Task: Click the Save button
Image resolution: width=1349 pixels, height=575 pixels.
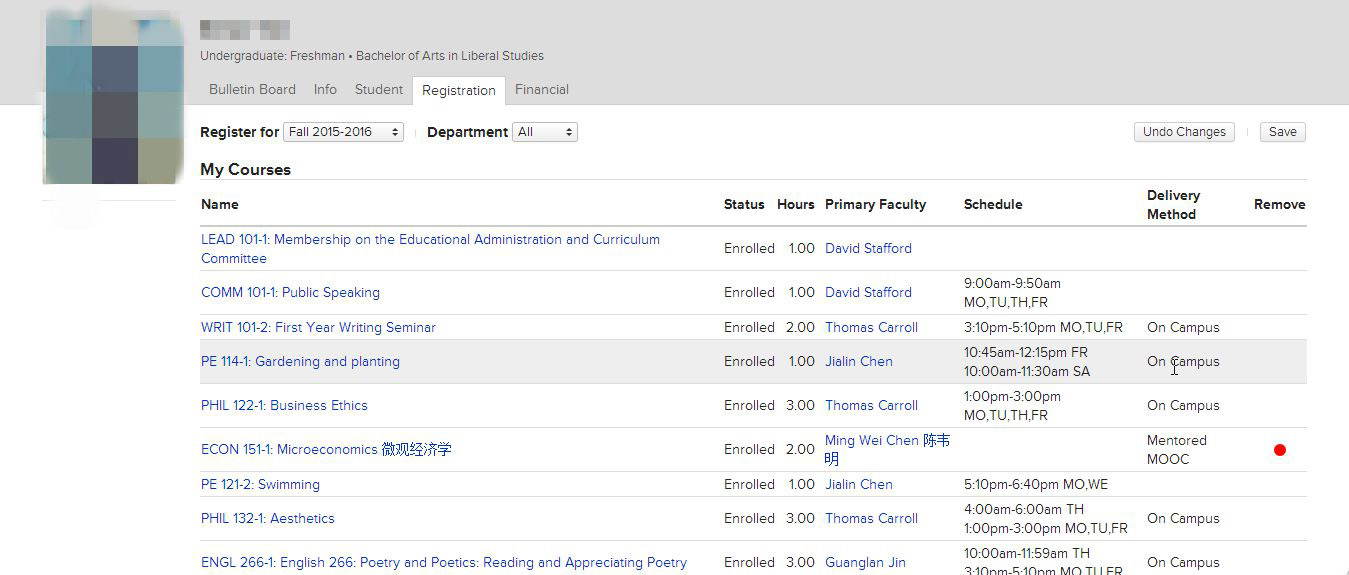Action: pos(1282,132)
